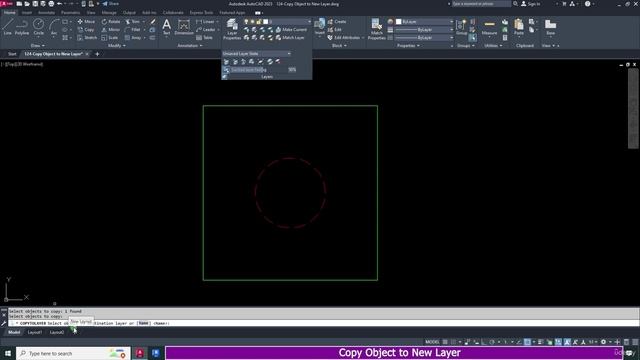Screen dimensions: 640x360
Task: Click Match Layer button
Action: (x=290, y=38)
